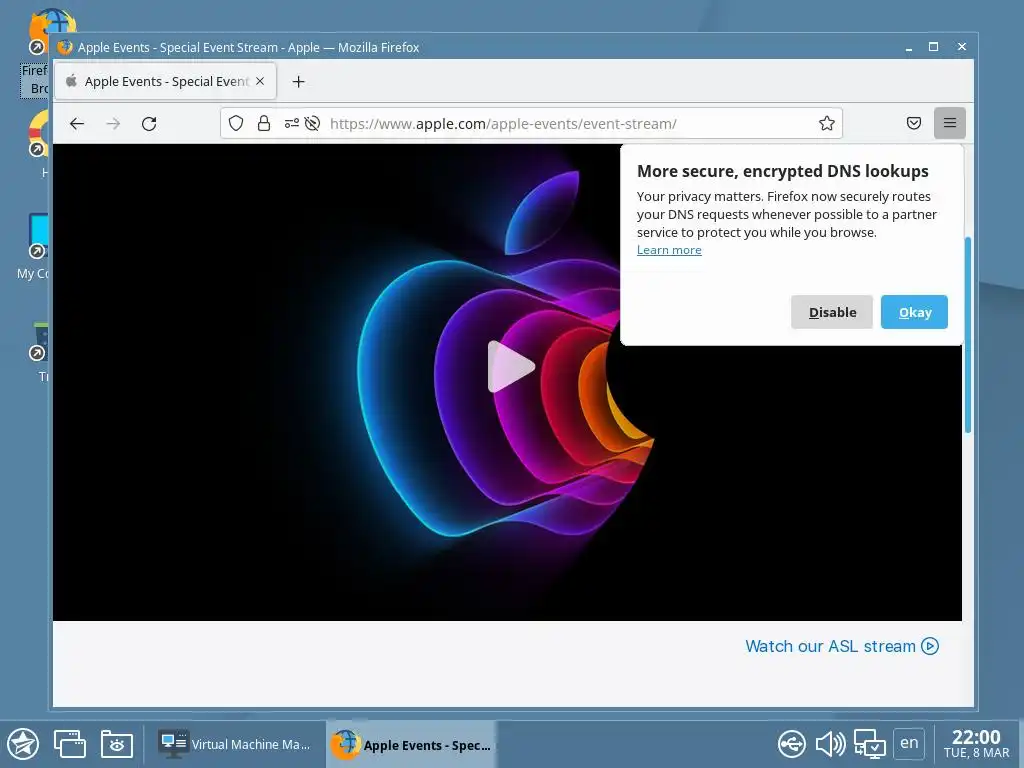Click the Firefox logo in the title bar

tap(65, 47)
